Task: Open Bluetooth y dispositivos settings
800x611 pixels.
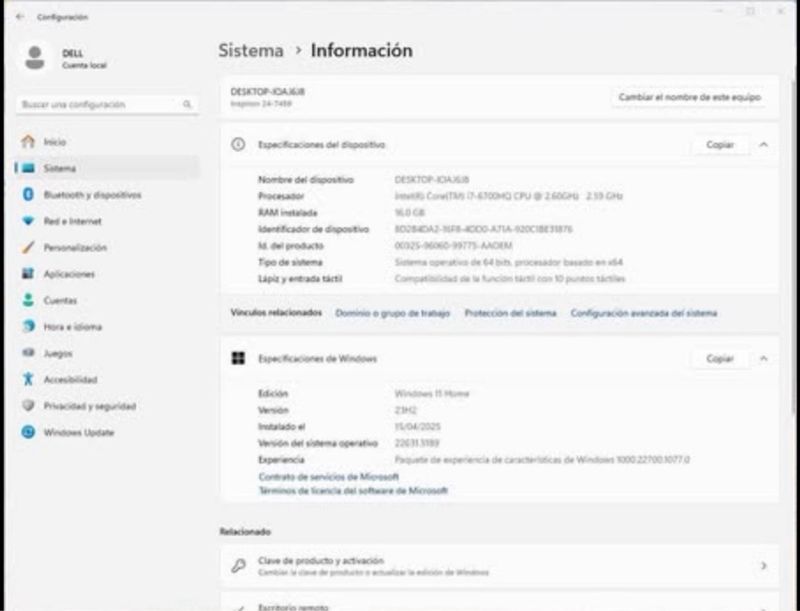Action: [107, 195]
